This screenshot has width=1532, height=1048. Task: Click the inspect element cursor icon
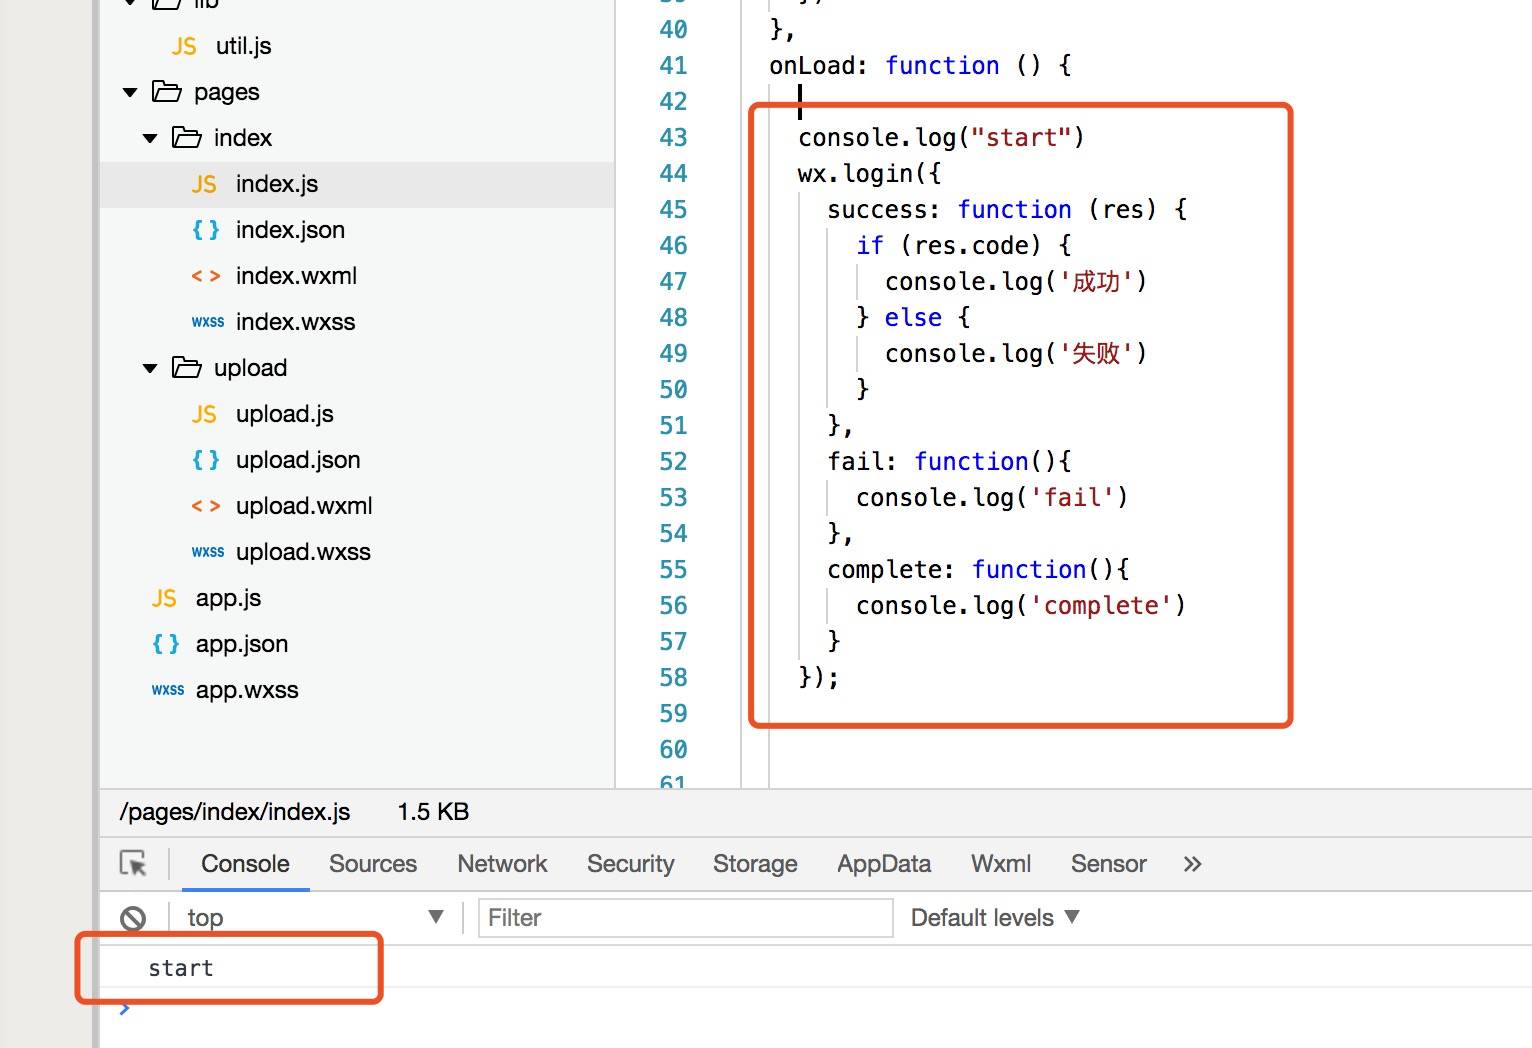[x=133, y=863]
